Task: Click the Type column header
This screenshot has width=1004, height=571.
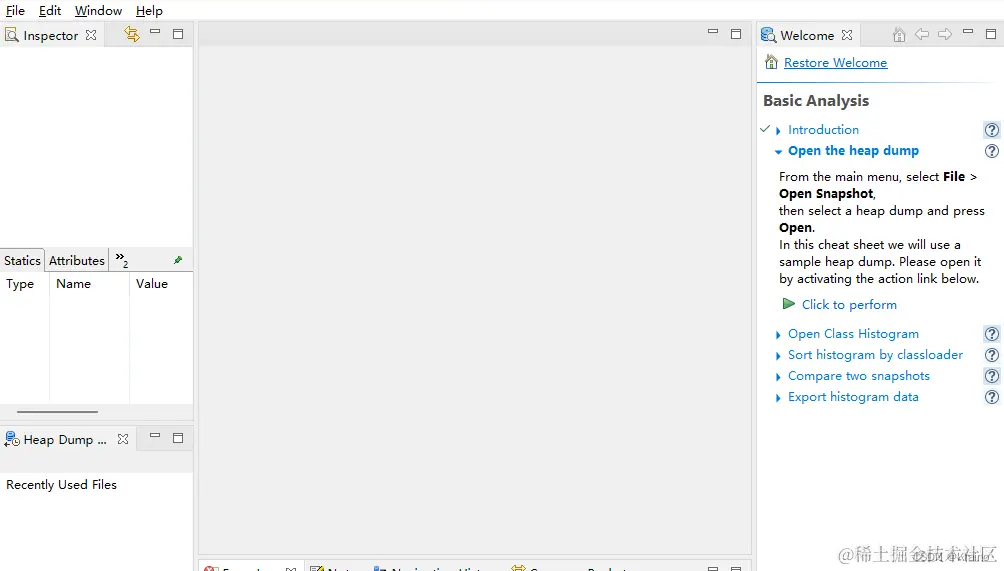Action: click(20, 284)
